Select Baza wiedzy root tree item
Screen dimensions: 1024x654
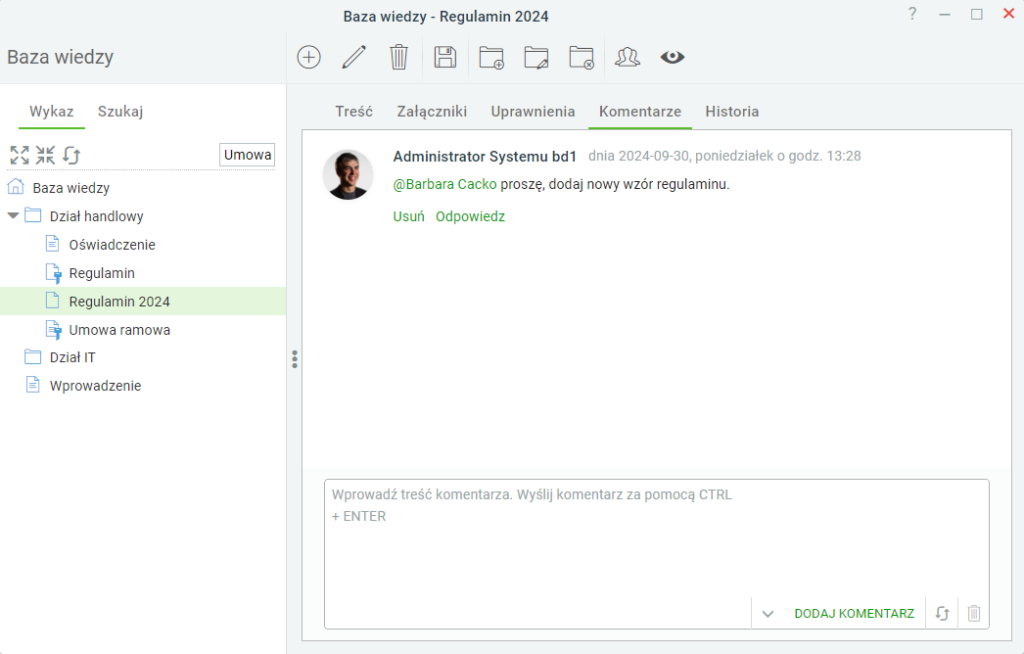71,188
